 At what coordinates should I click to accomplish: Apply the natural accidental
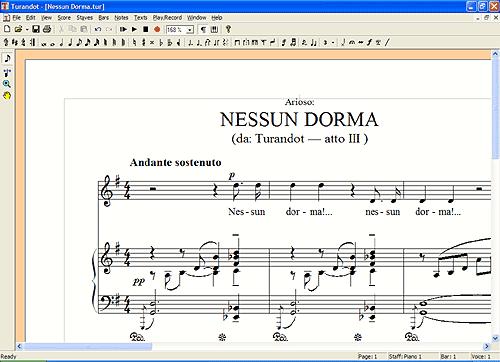(134, 42)
